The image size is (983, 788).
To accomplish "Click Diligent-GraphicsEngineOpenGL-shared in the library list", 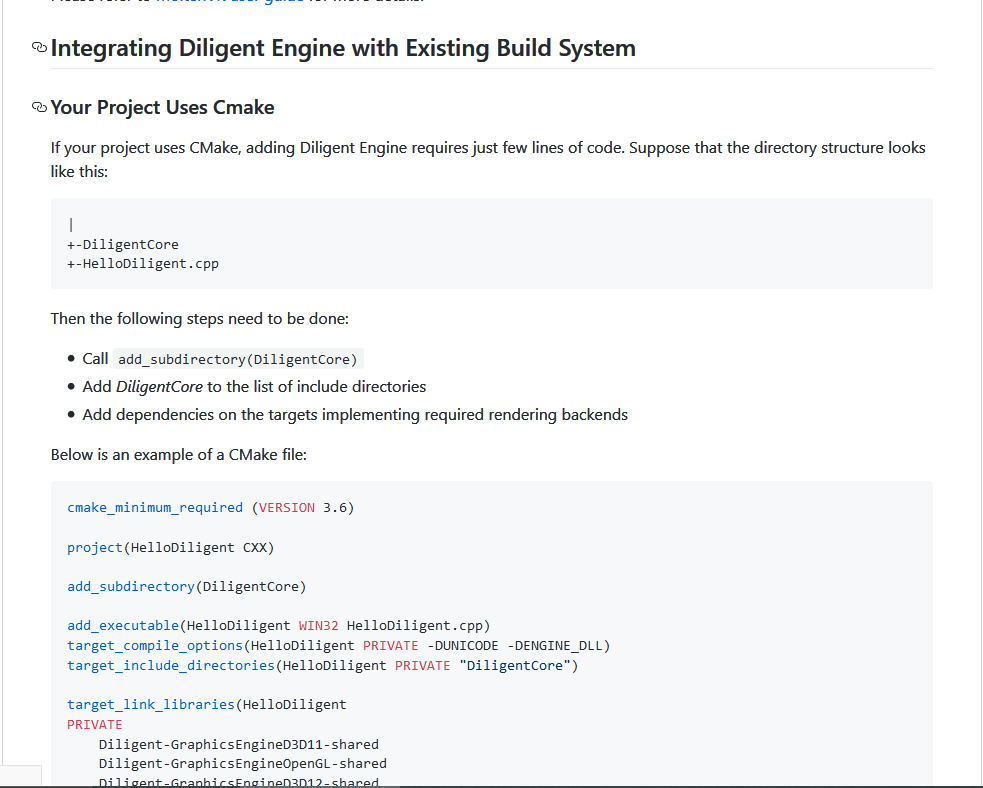I will (x=242, y=763).
